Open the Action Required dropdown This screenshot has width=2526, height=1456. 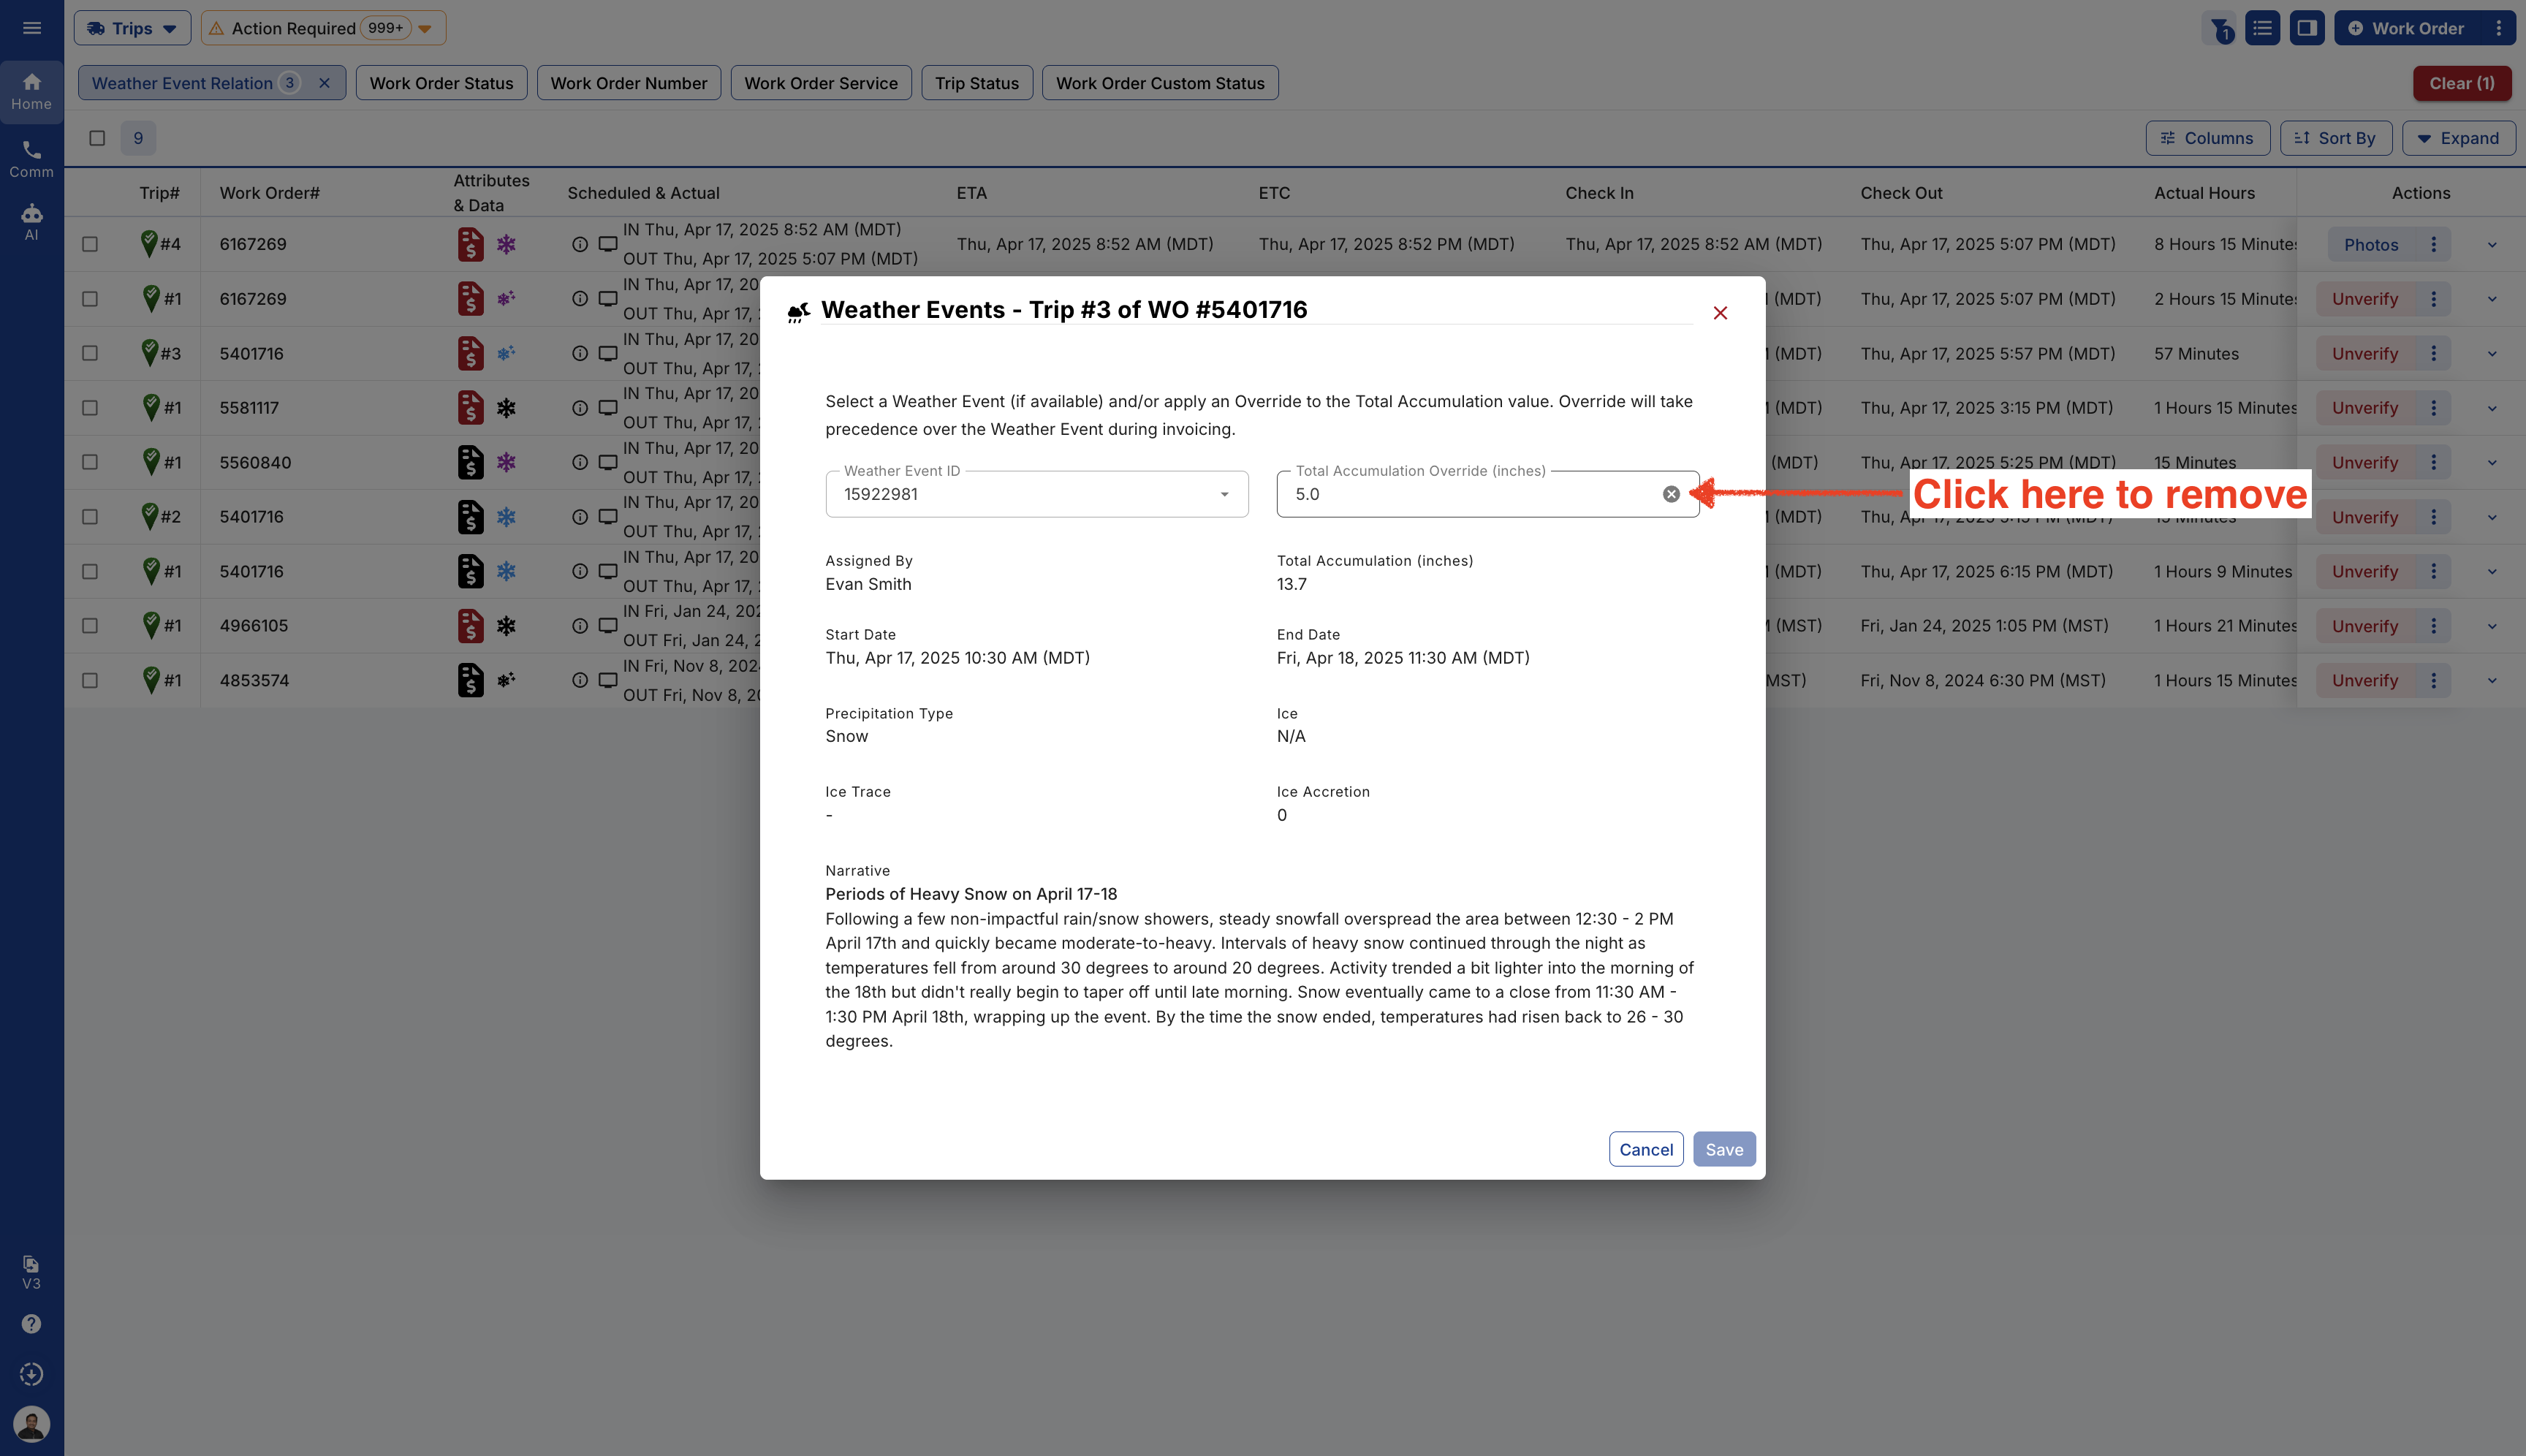click(323, 28)
